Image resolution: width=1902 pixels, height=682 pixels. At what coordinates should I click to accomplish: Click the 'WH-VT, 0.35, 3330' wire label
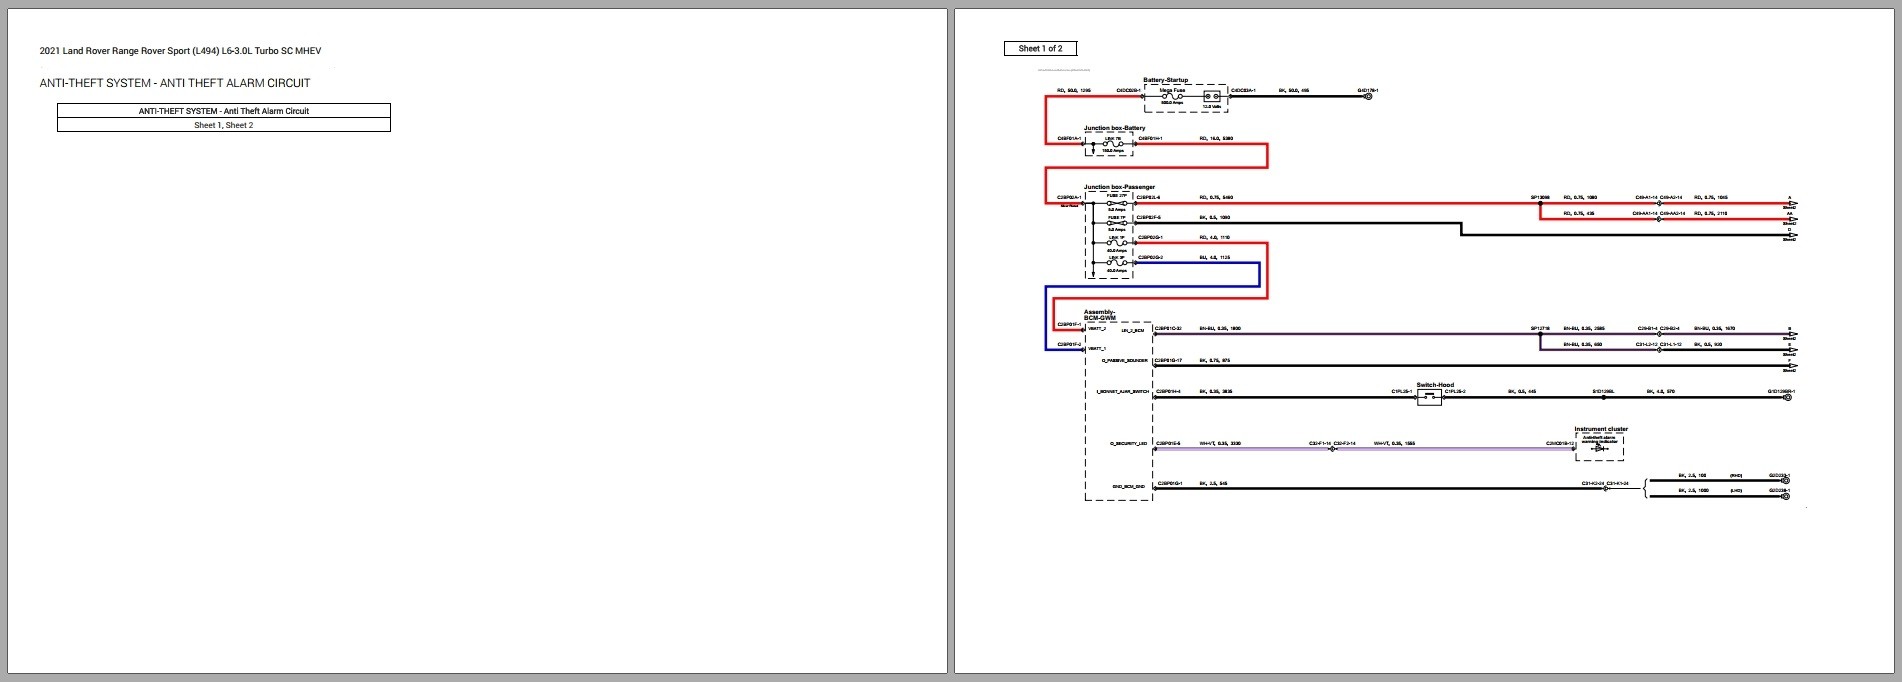click(1221, 443)
